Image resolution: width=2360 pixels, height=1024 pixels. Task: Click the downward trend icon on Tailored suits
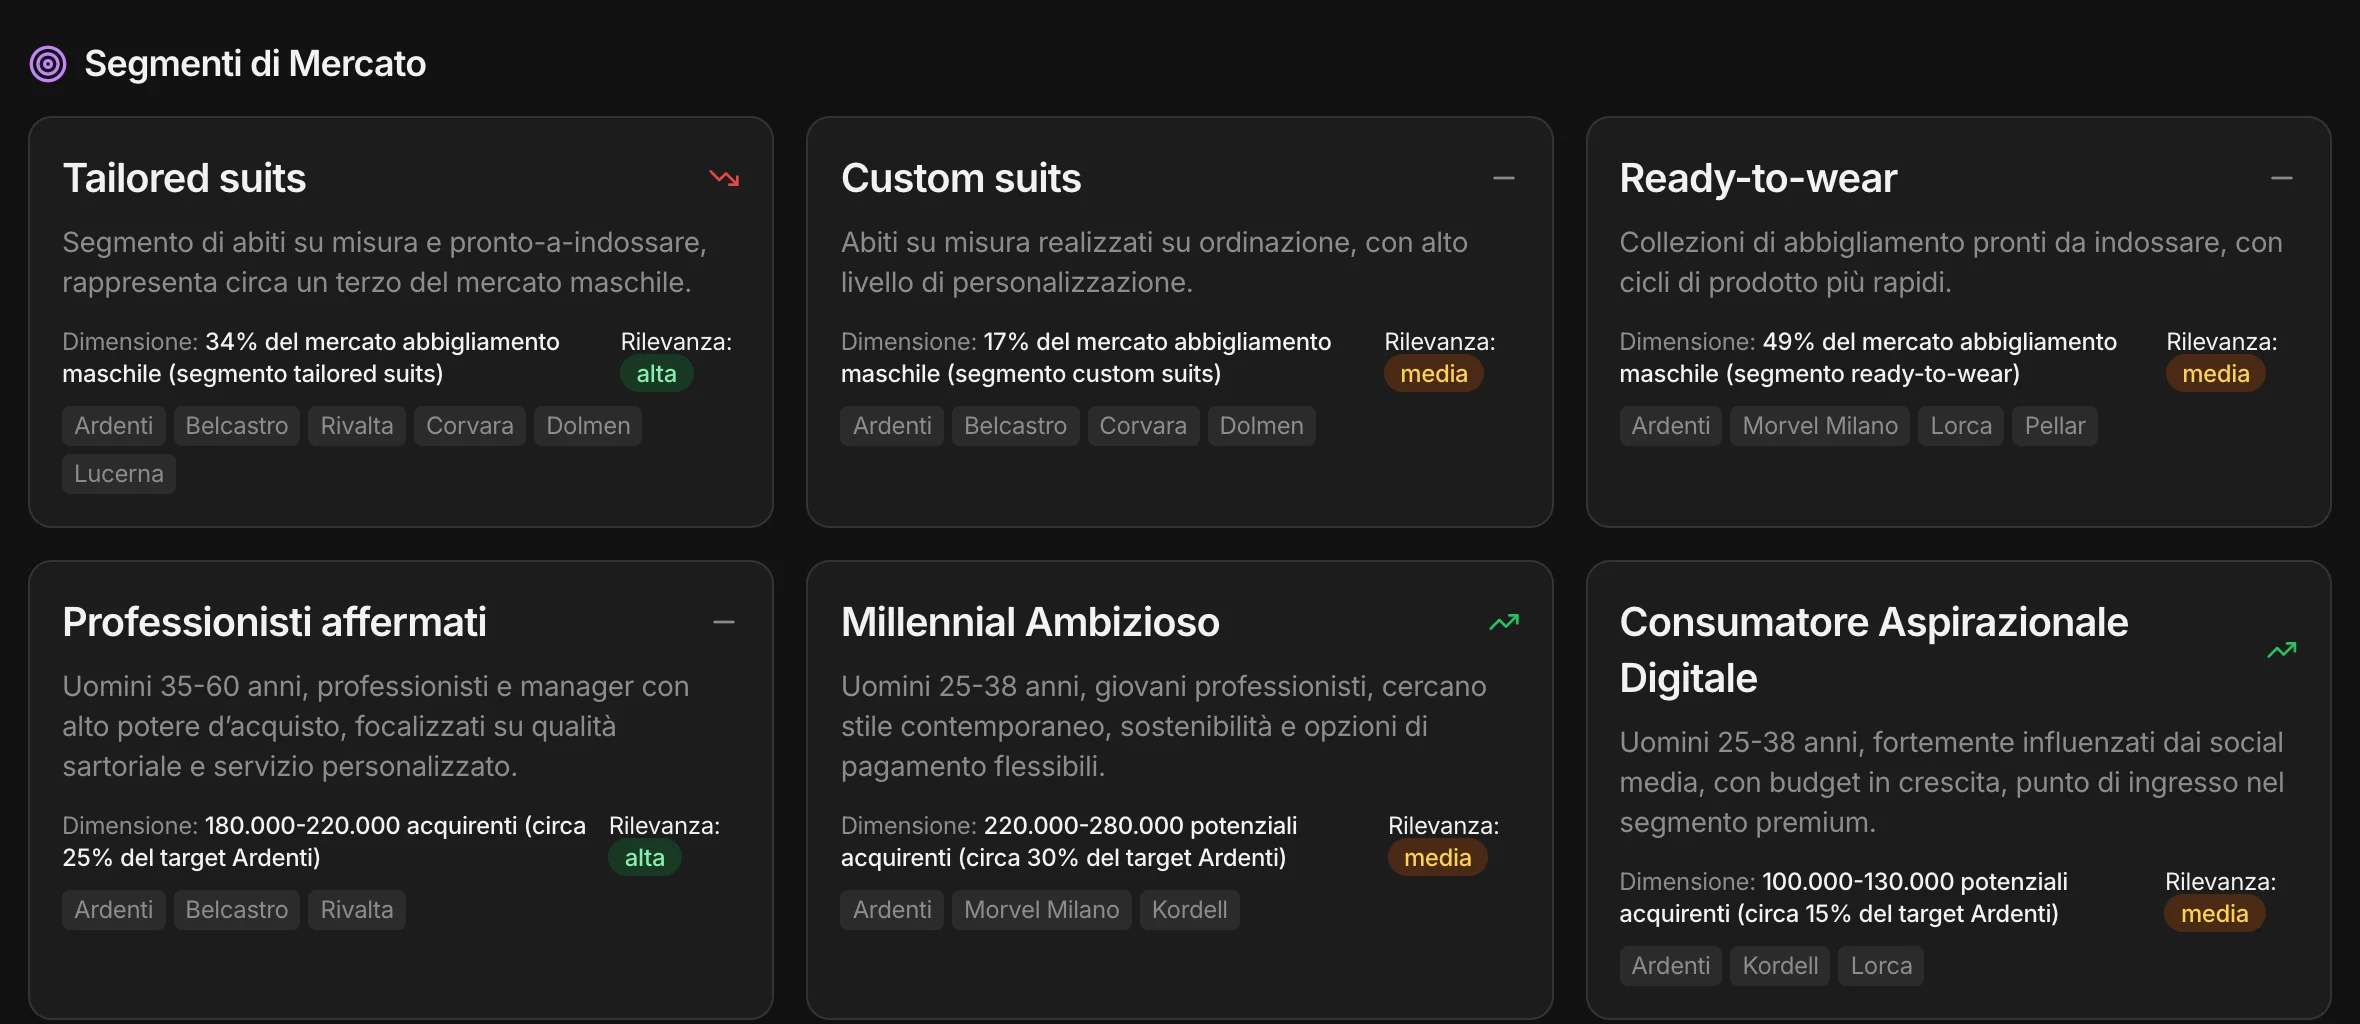pos(724,178)
